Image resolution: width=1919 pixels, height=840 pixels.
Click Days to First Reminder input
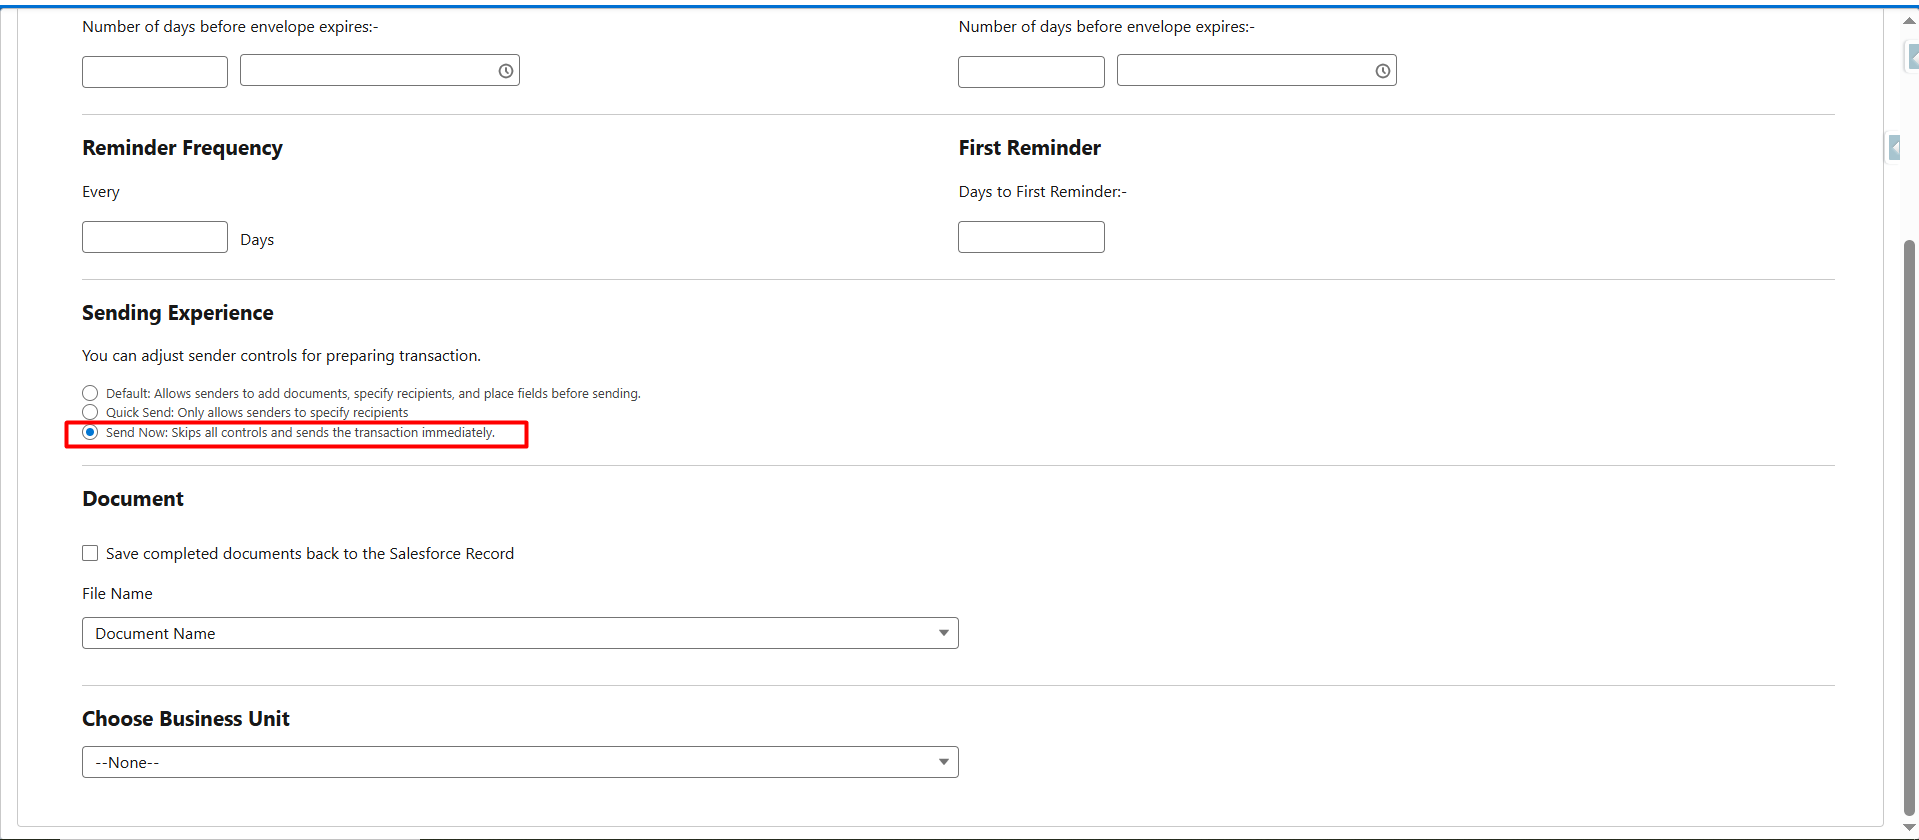point(1031,237)
